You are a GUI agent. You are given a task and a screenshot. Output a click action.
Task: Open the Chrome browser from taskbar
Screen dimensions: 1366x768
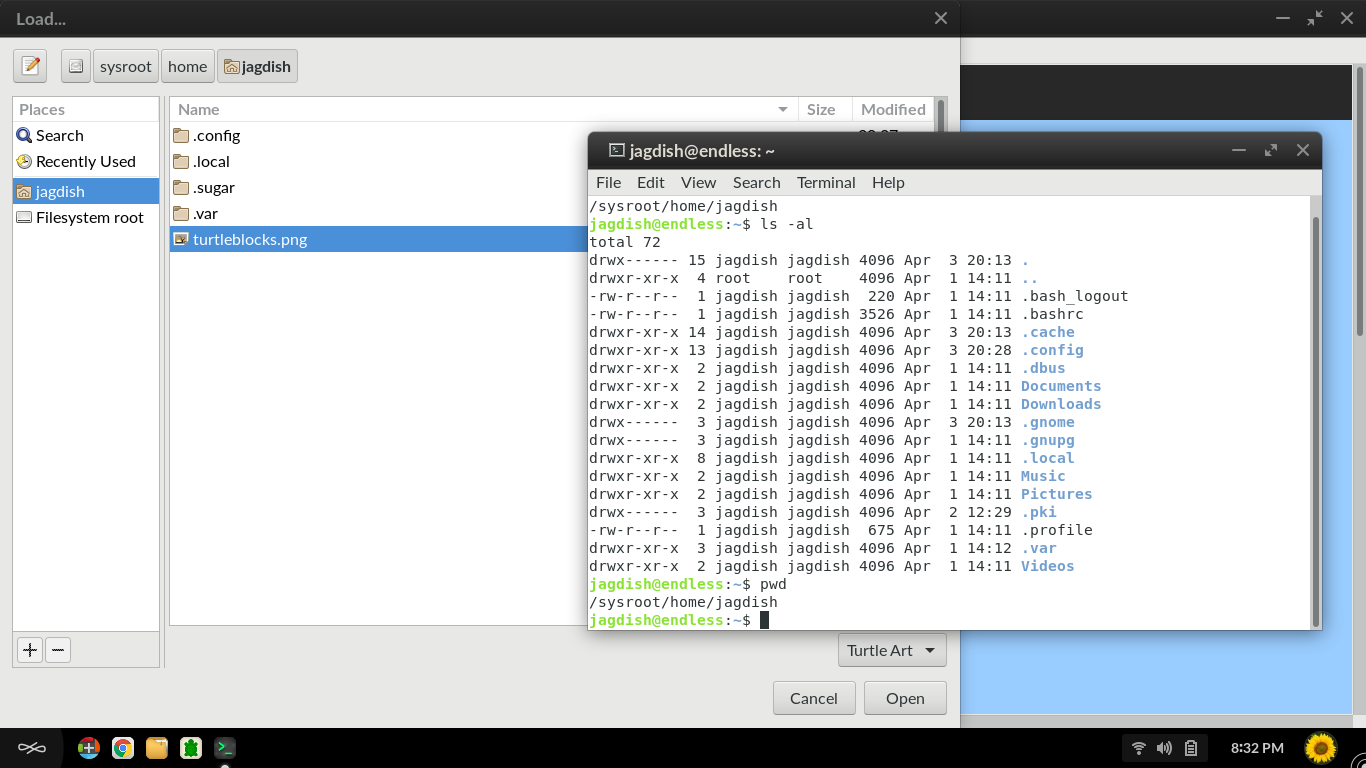coord(123,748)
